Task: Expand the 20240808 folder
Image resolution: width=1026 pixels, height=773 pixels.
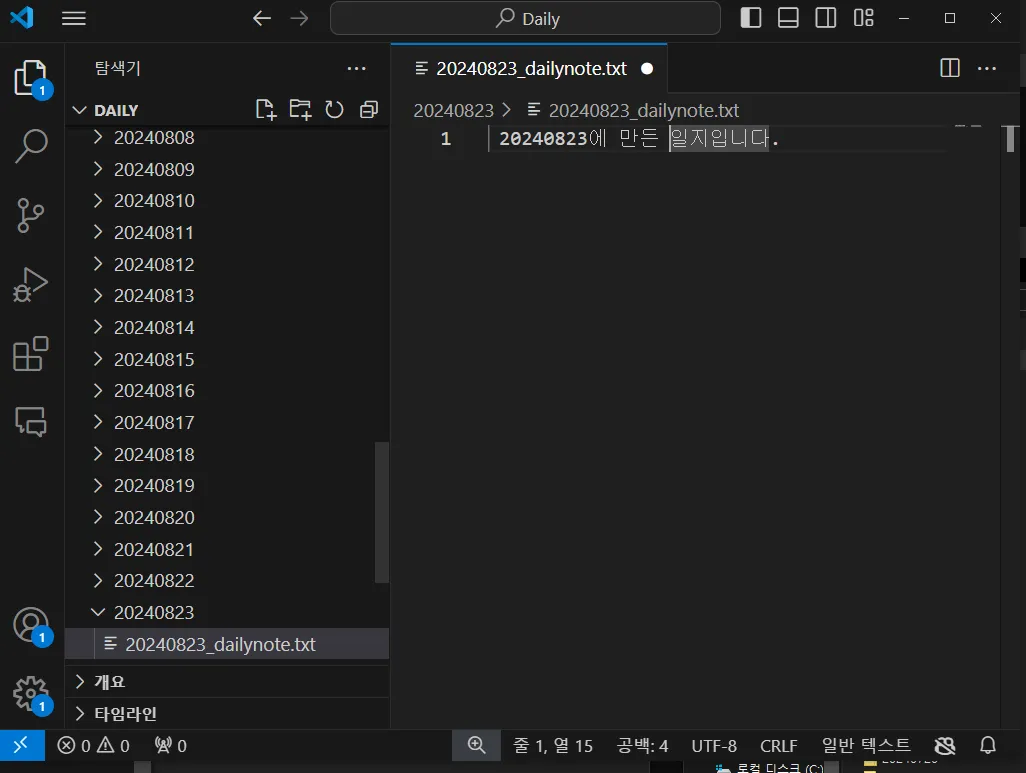Action: click(x=227, y=137)
